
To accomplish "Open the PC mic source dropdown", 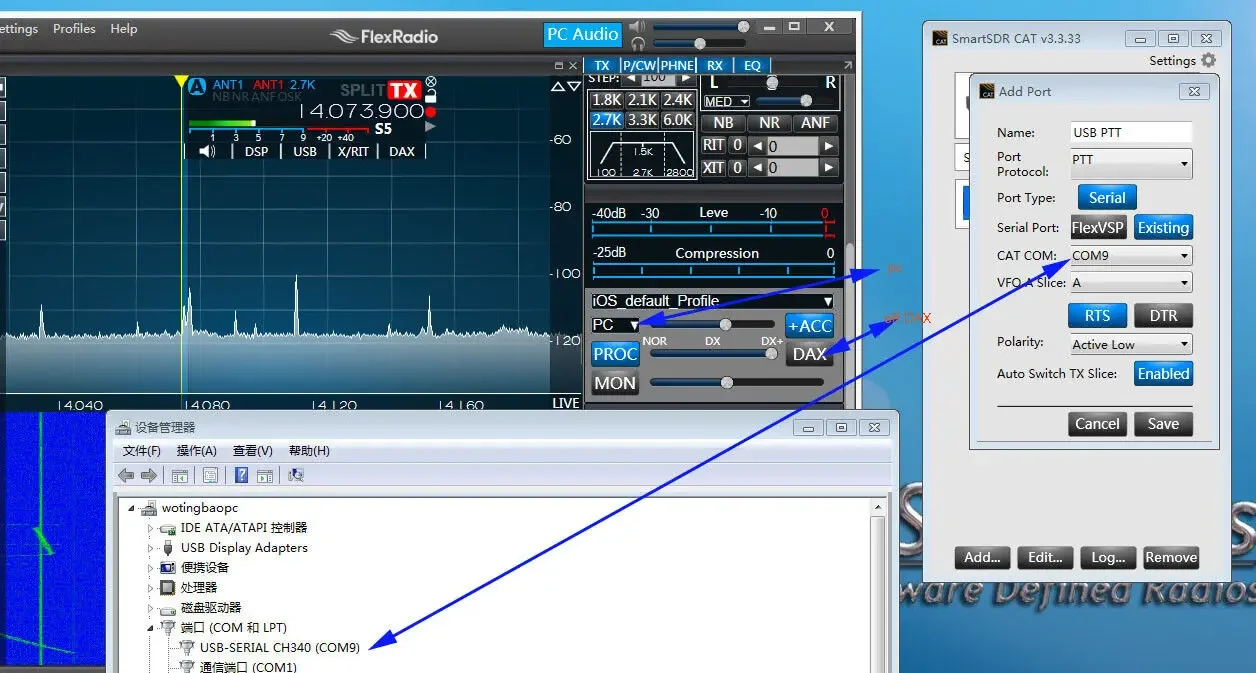I will 615,325.
